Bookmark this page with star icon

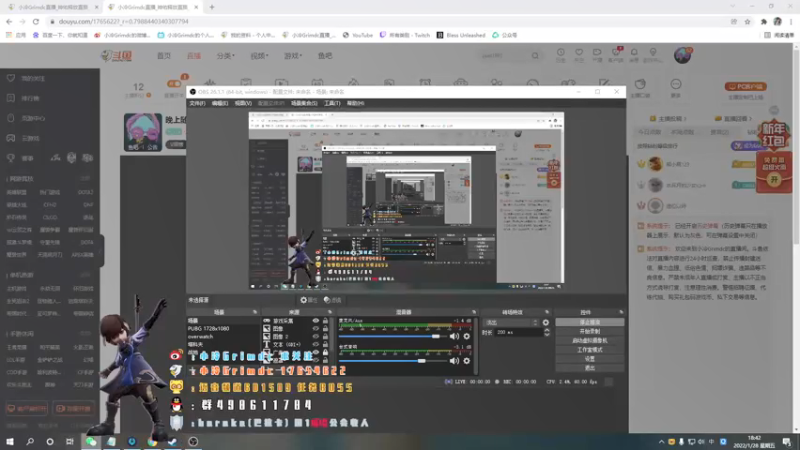click(x=747, y=21)
